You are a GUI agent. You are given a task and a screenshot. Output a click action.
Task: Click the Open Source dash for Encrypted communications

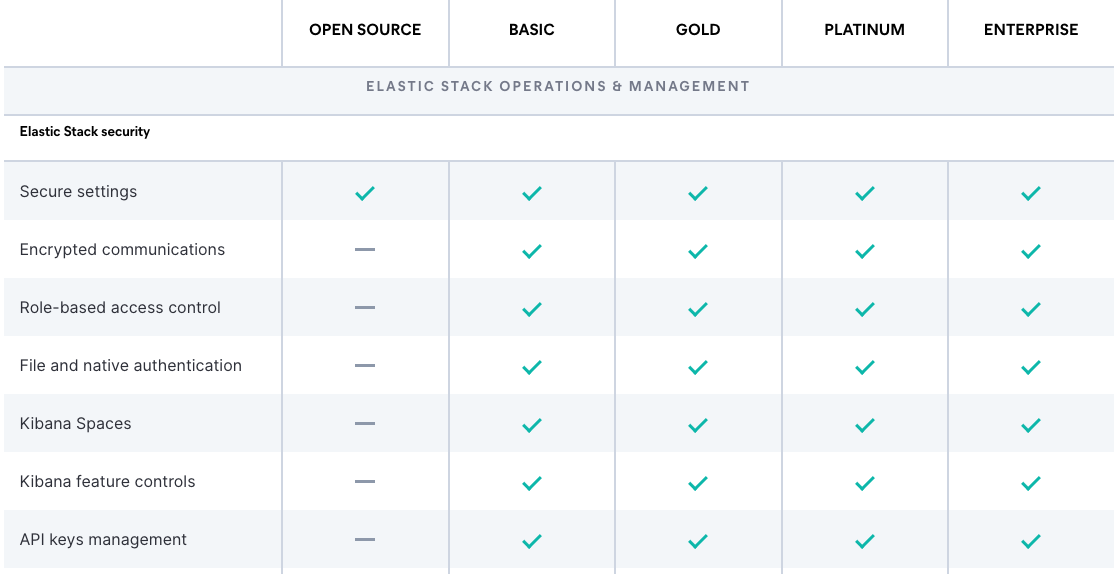point(365,249)
